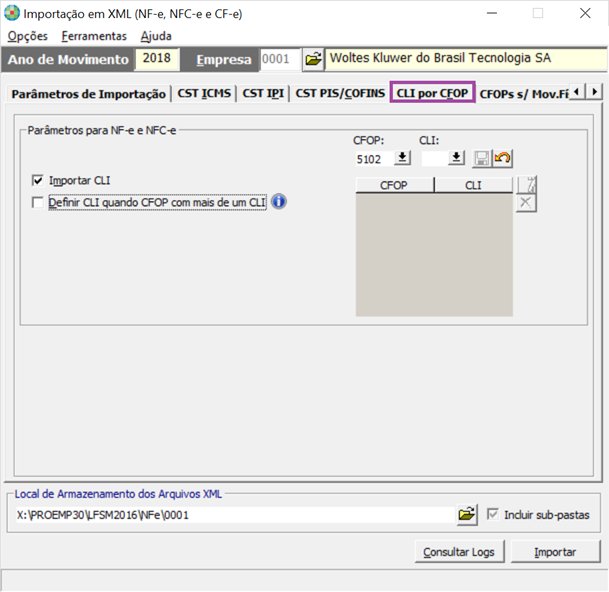This screenshot has height=592, width=609.
Task: Enable Definir CLI quando CFOP com mais de um CLI
Action: [x=38, y=202]
